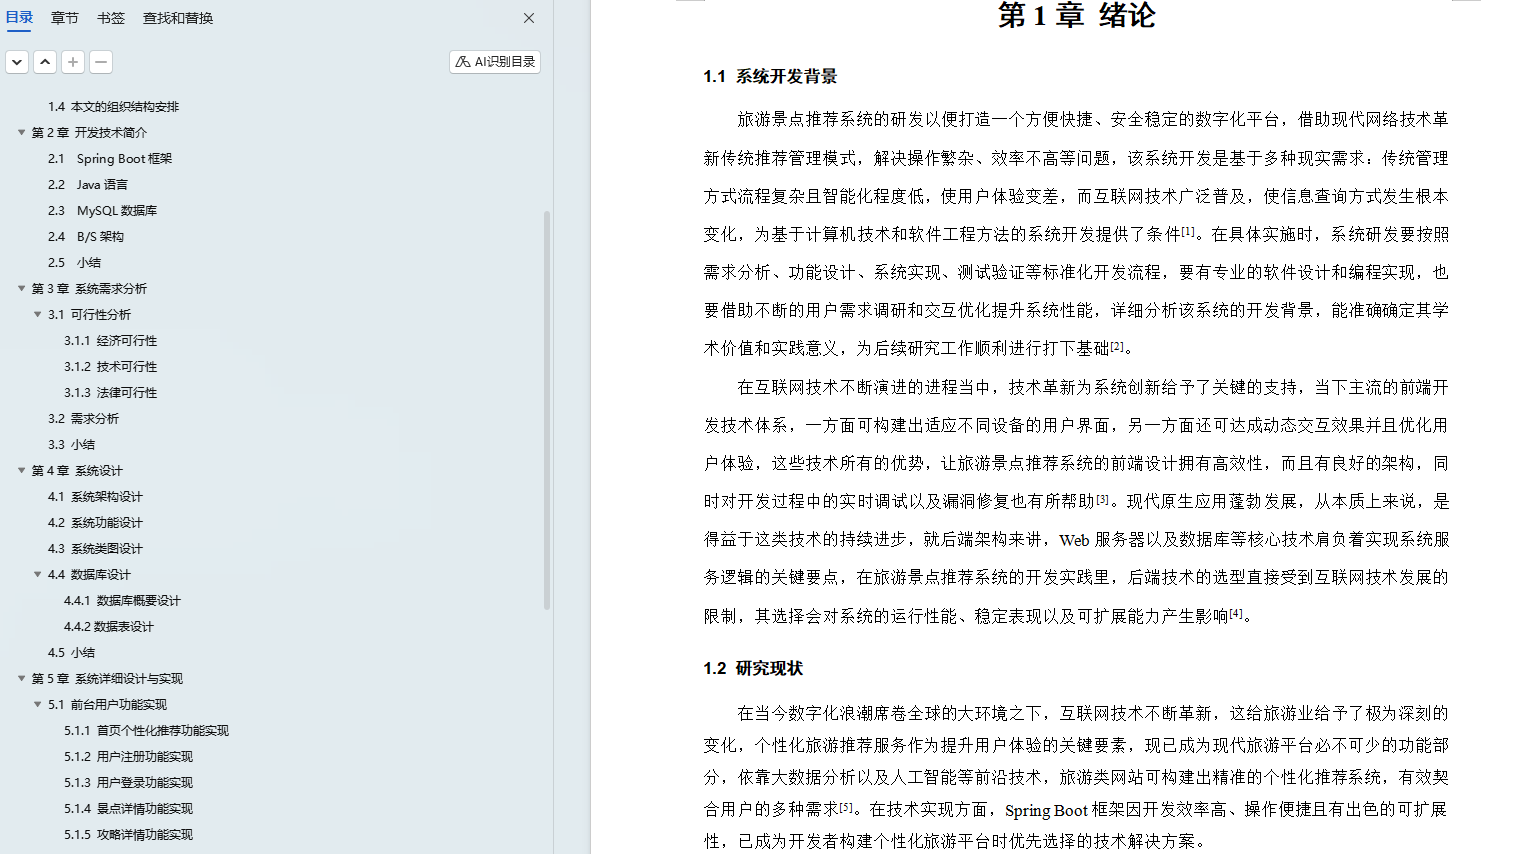Expand all headings with the plus icon
This screenshot has height=854, width=1528.
tap(72, 61)
